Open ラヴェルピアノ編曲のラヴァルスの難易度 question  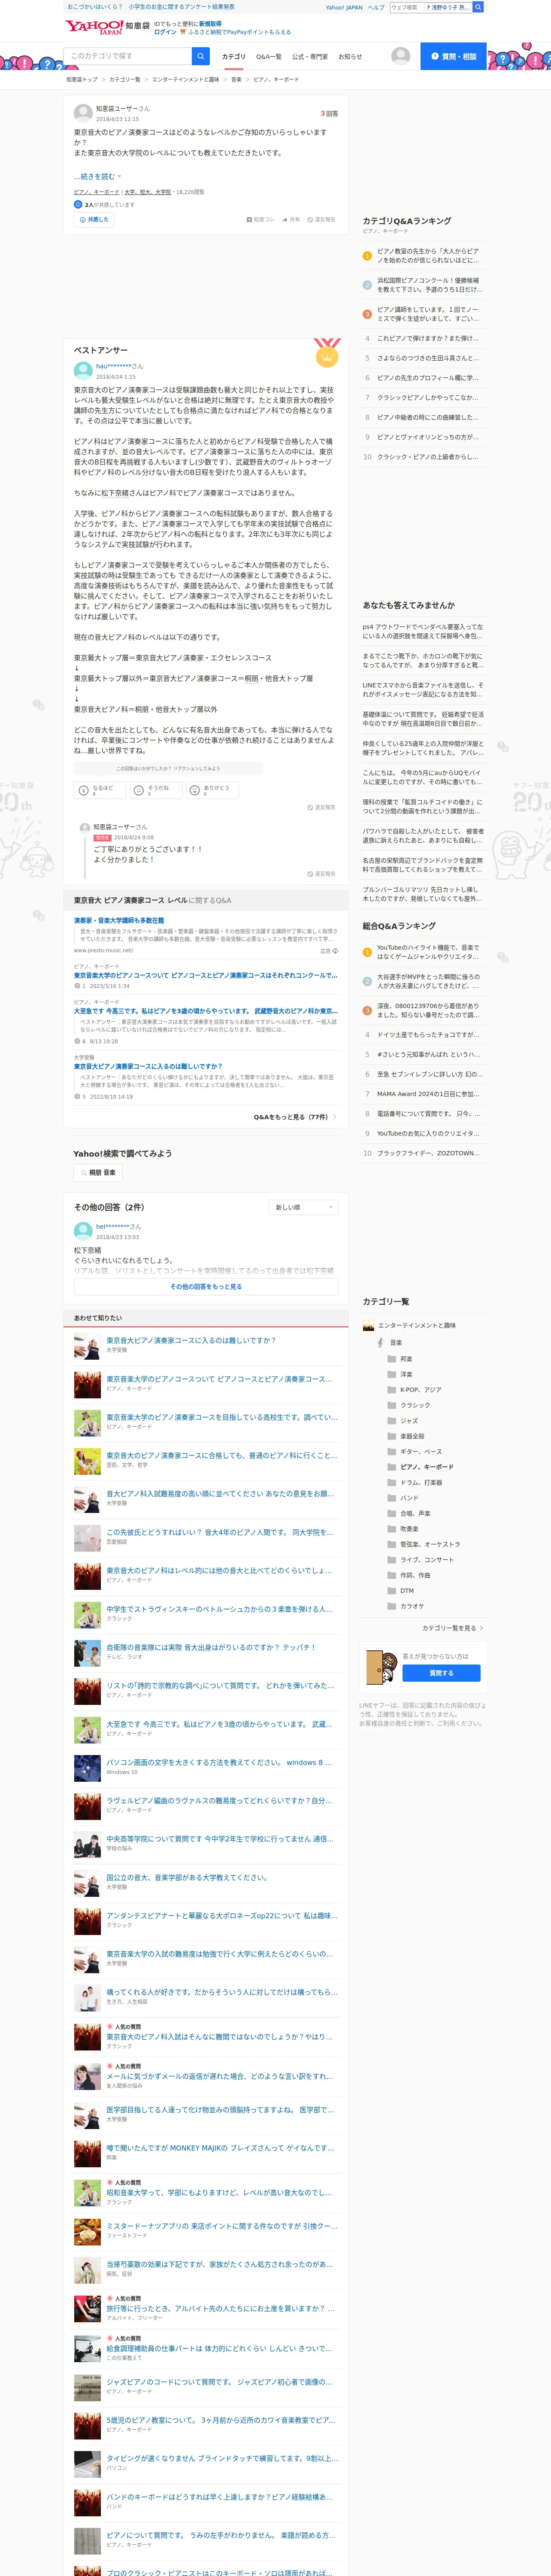[219, 1801]
